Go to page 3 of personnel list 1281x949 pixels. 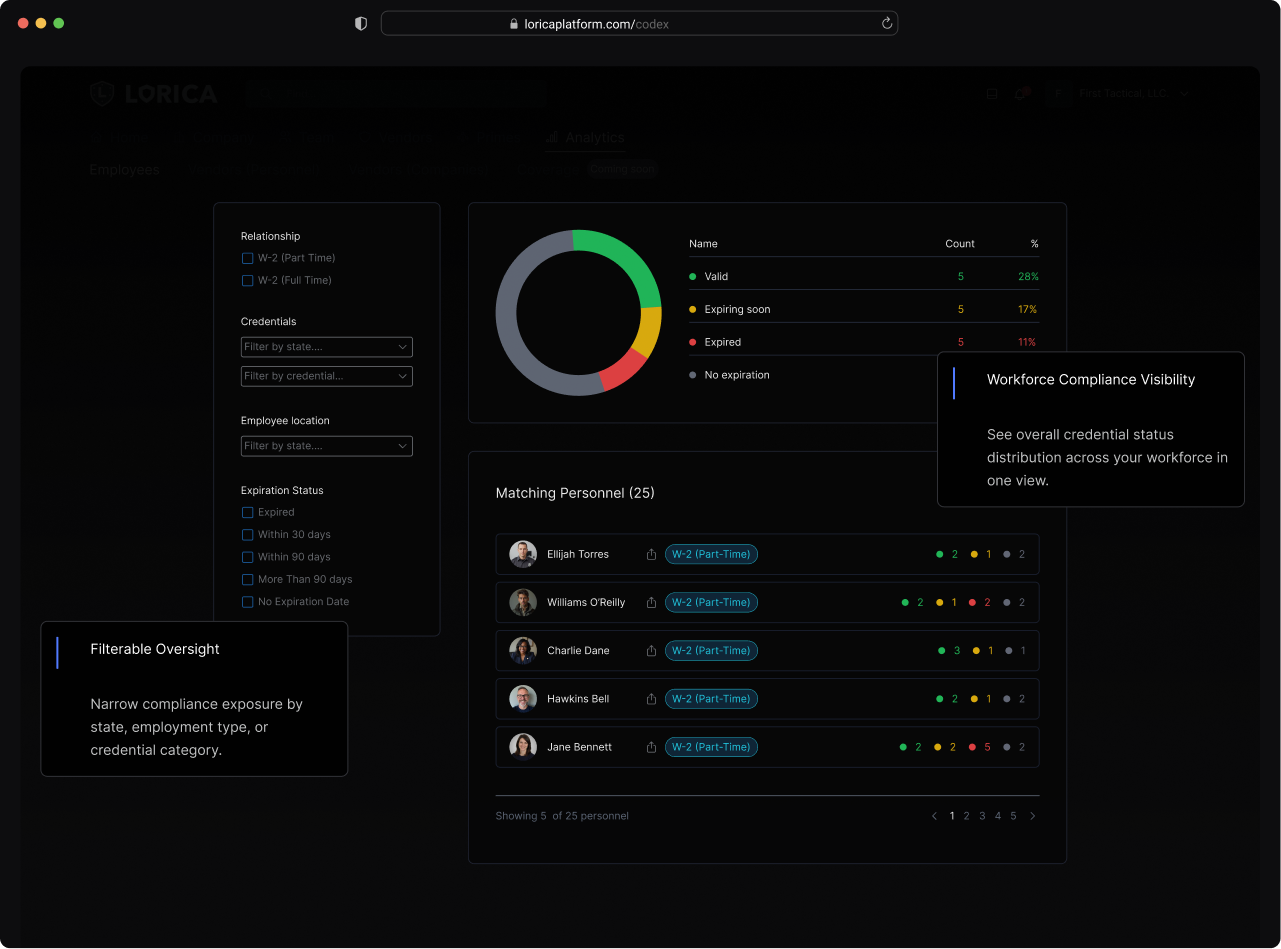point(982,816)
